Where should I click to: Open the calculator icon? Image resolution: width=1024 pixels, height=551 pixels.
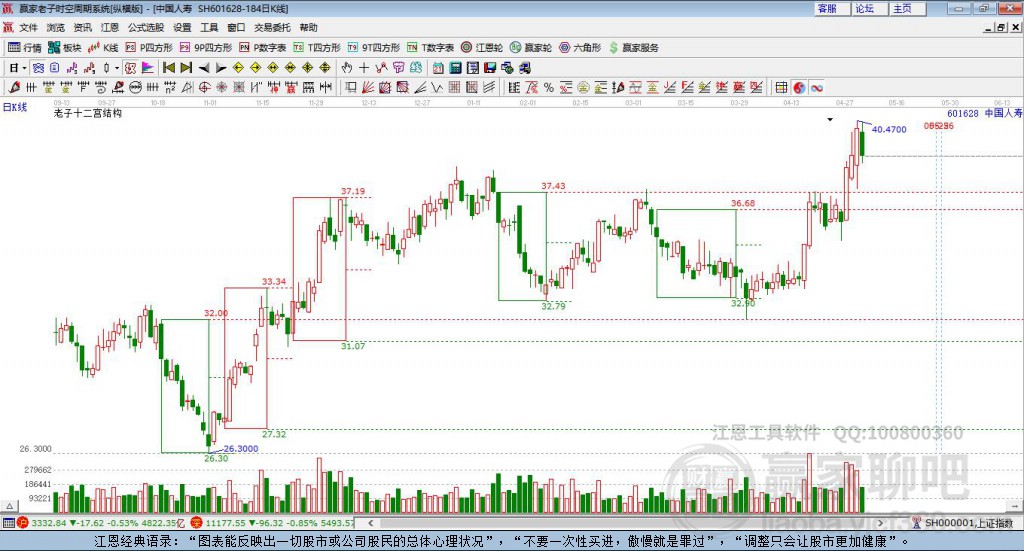point(456,68)
